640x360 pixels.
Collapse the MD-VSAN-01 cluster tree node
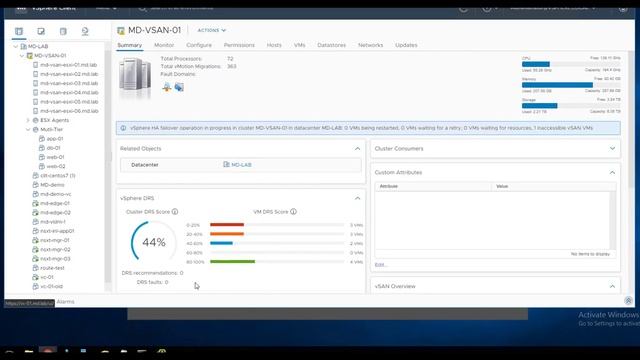click(22, 56)
